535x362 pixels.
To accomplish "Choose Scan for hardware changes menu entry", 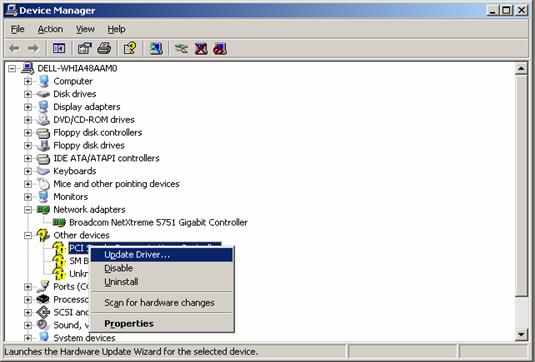I will pyautogui.click(x=162, y=303).
